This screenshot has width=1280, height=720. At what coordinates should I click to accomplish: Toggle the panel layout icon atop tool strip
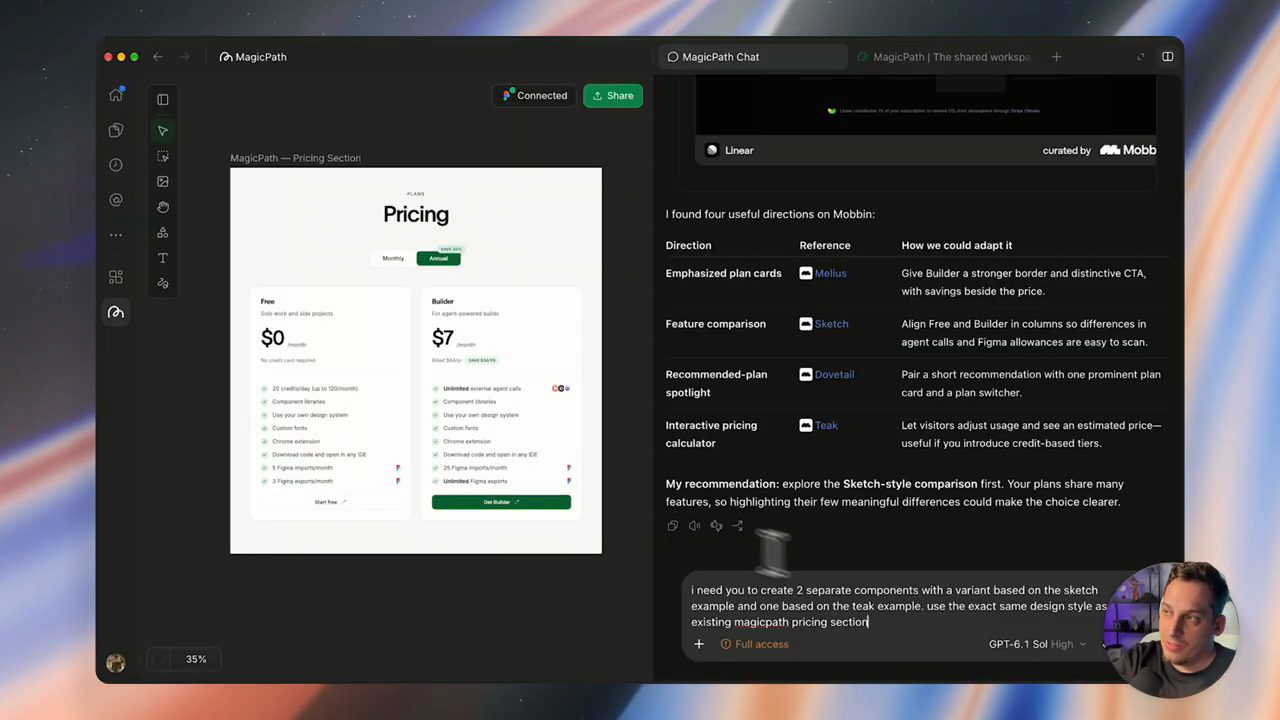[x=163, y=99]
